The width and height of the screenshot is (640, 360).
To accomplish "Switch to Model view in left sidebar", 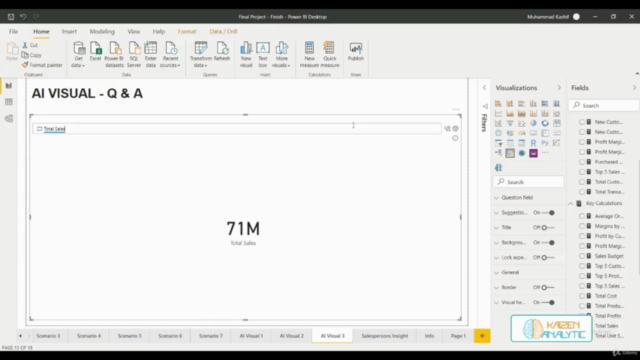I will pos(9,119).
